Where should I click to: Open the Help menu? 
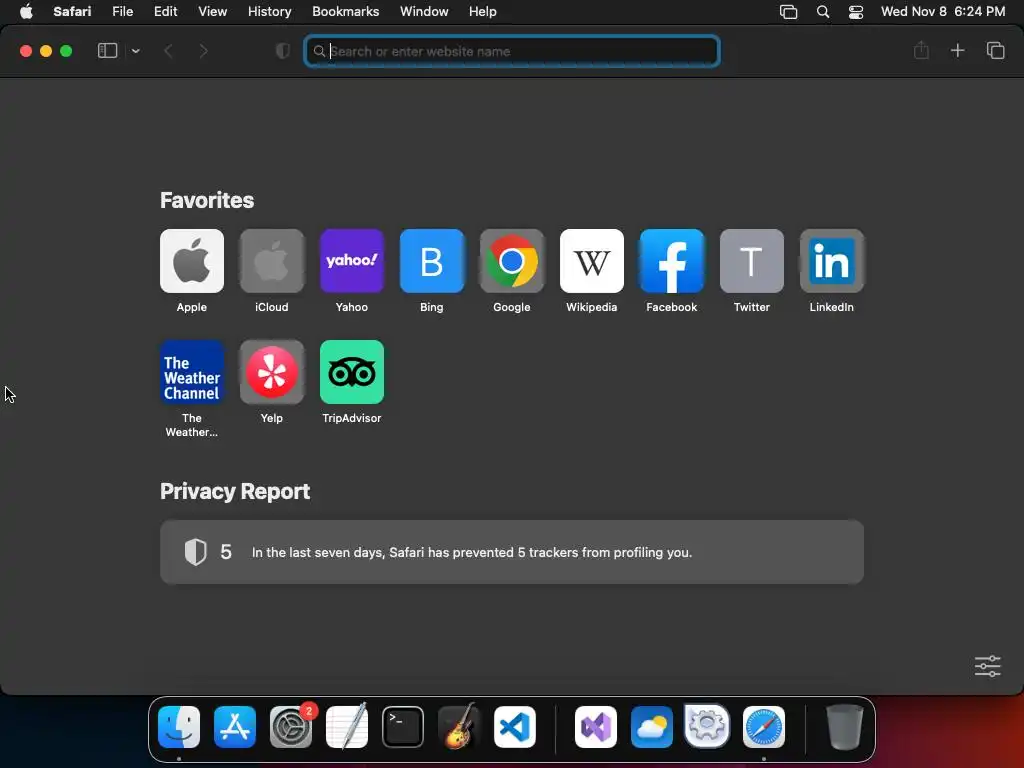pos(483,12)
